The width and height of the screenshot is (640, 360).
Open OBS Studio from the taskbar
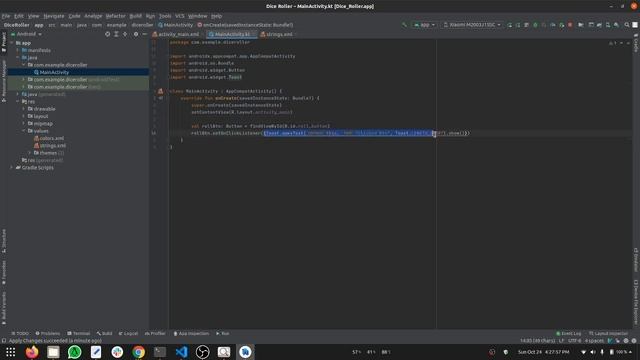[202, 352]
